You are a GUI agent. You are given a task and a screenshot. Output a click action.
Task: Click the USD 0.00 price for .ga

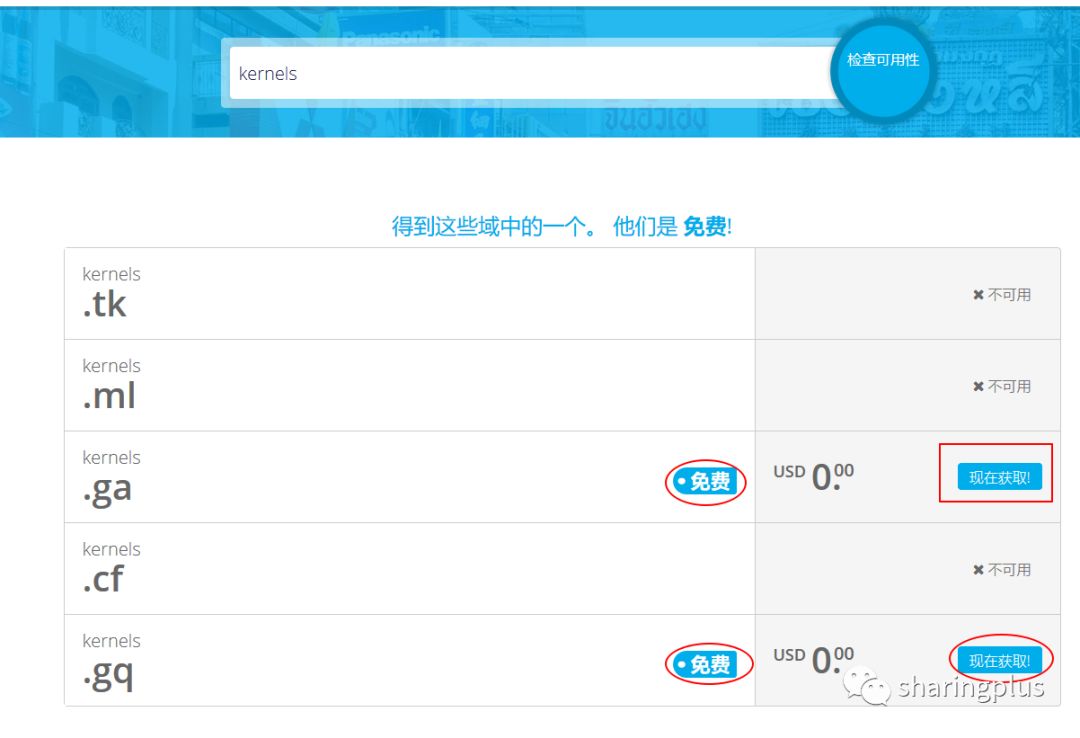[x=814, y=477]
